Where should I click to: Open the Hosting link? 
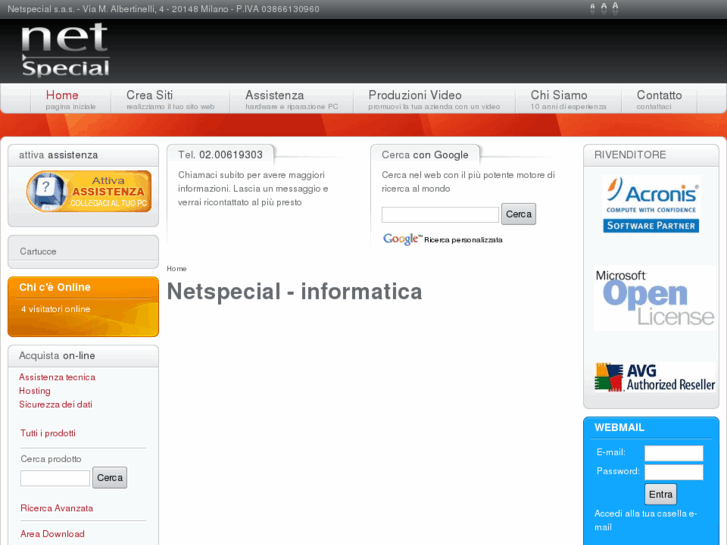click(x=34, y=391)
